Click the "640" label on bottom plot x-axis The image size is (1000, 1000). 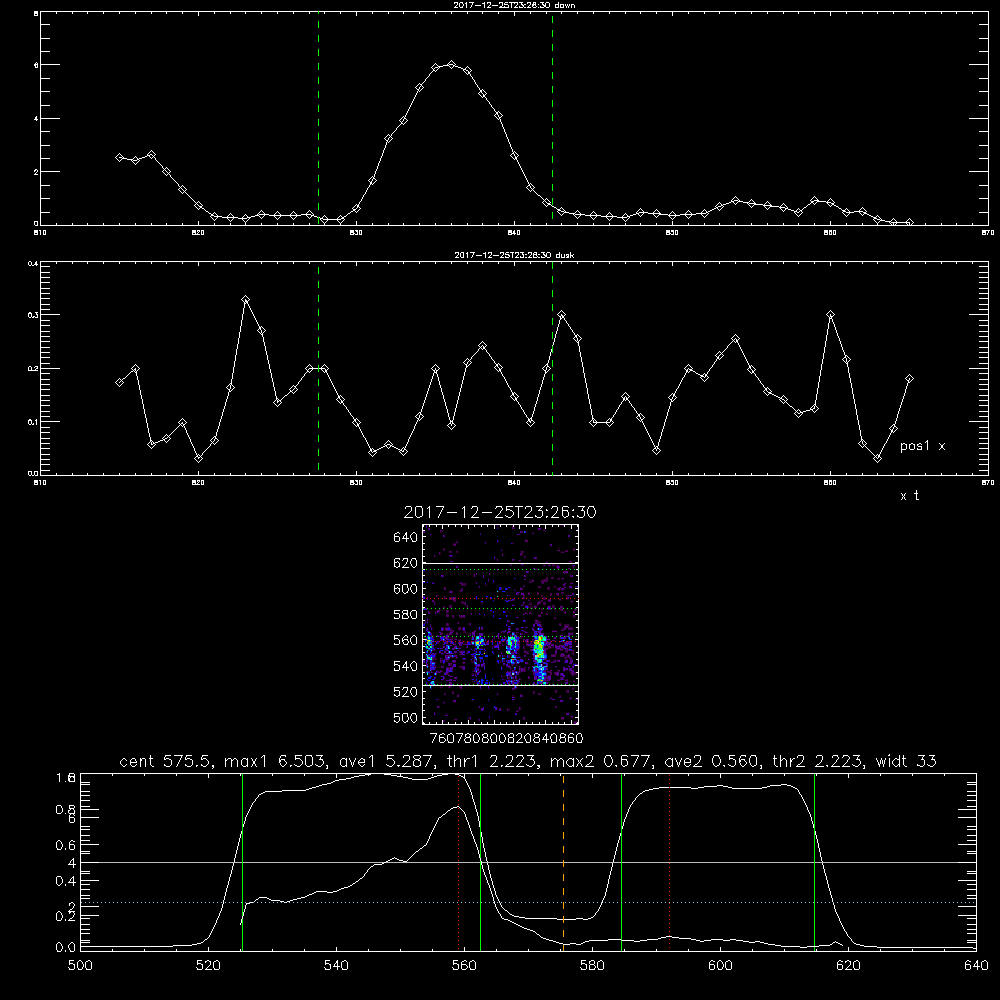[x=976, y=966]
